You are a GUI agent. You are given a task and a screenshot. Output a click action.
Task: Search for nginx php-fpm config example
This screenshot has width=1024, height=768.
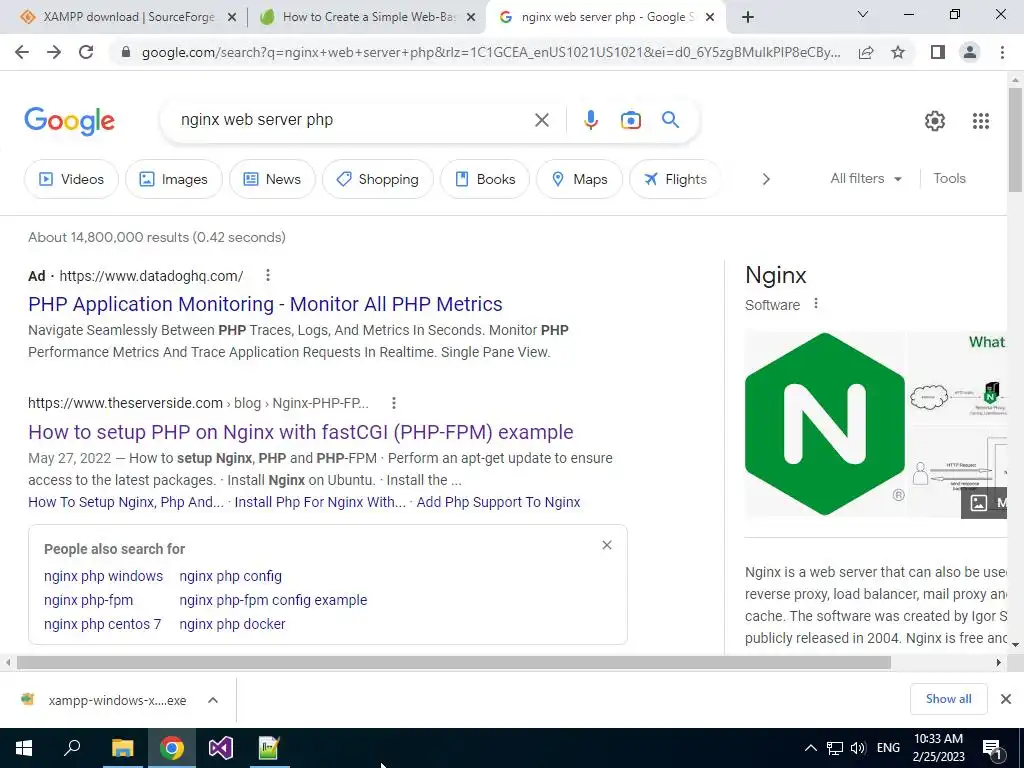click(x=273, y=600)
